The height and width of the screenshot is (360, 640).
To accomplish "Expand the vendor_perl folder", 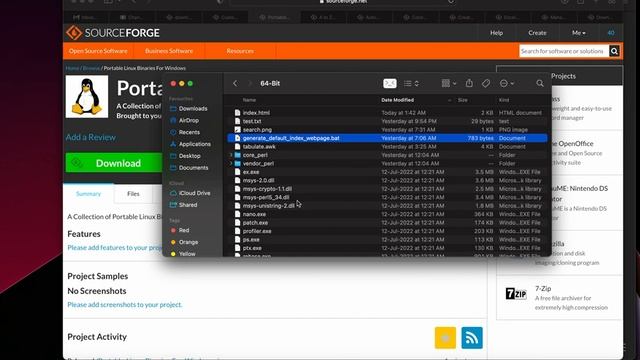I will (231, 164).
